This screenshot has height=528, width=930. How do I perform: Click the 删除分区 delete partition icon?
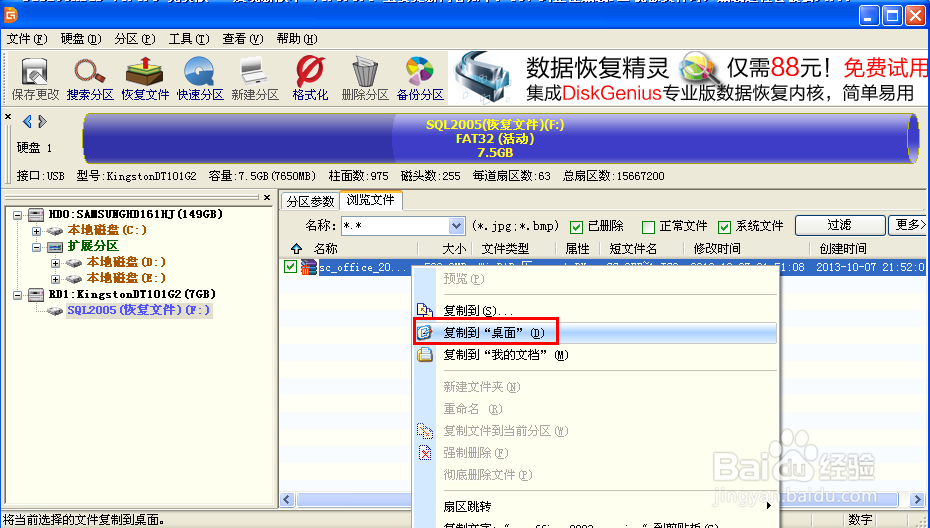(x=365, y=78)
